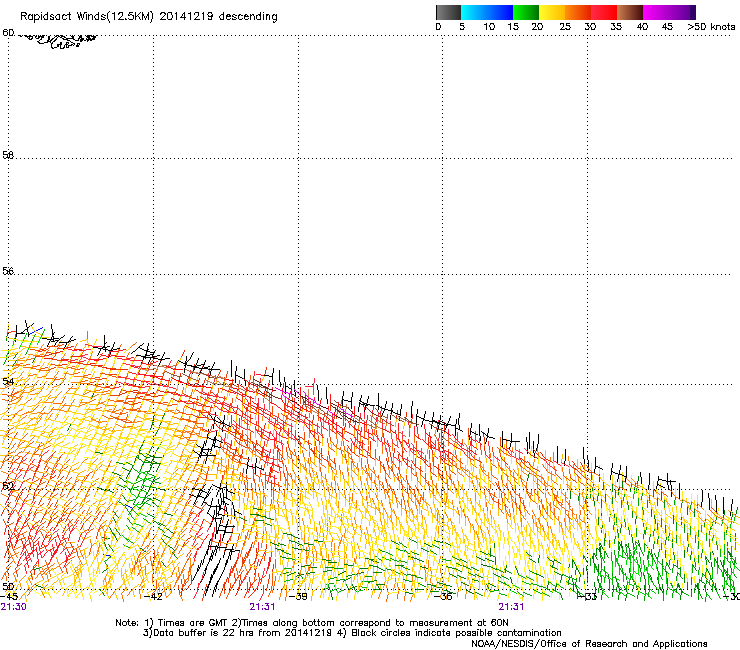Pick the orange 25-30 knots legend color
This screenshot has width=740, height=650.
(578, 12)
